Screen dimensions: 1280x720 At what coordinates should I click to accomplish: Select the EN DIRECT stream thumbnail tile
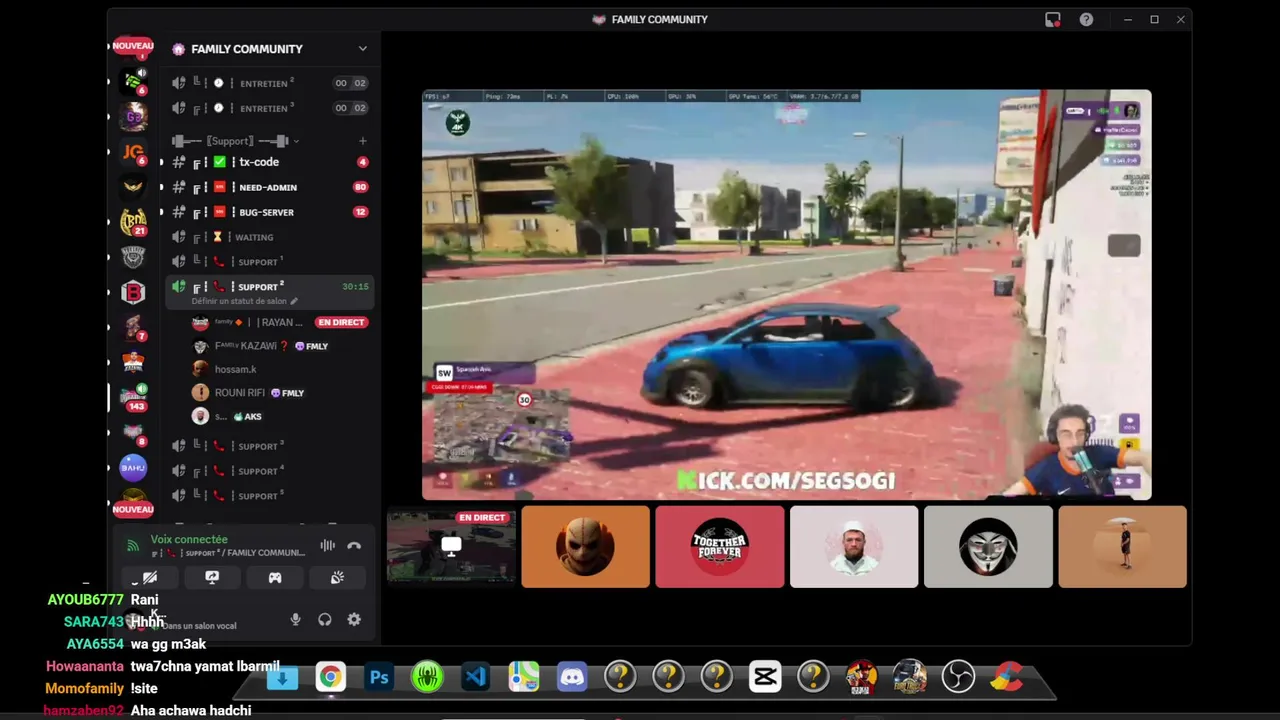tap(452, 547)
